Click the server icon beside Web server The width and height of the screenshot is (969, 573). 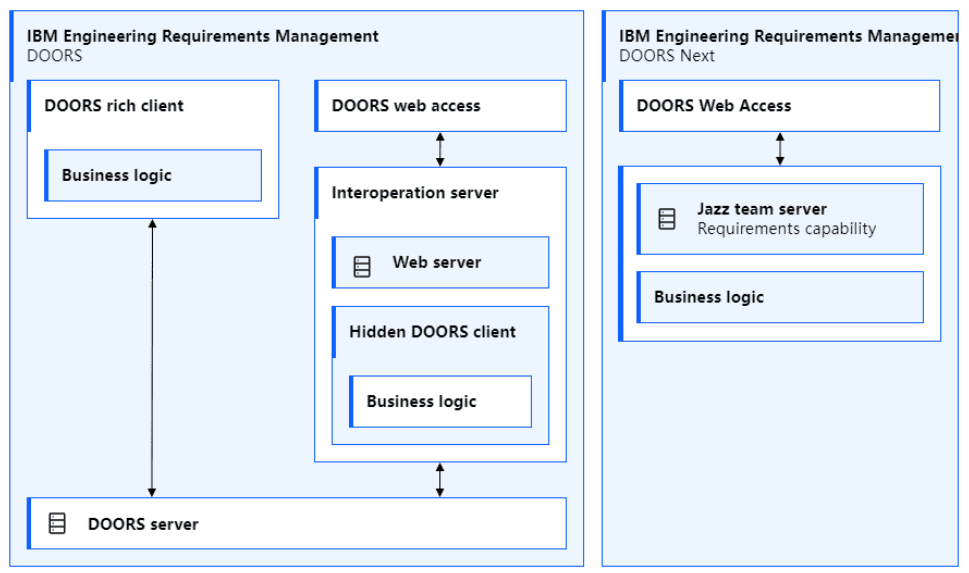tap(362, 266)
